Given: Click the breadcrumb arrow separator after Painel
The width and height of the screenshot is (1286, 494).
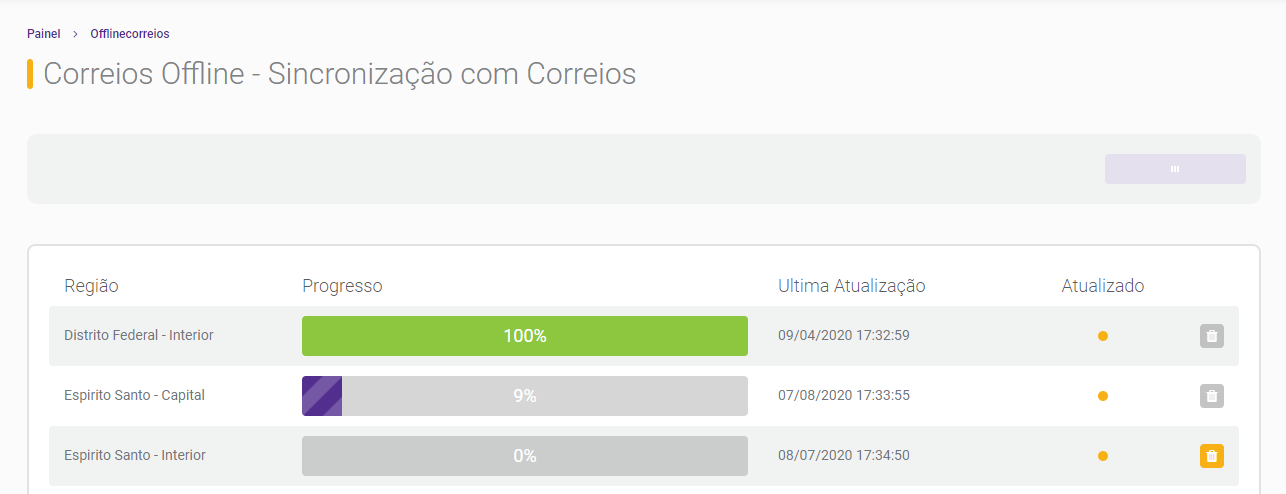Looking at the screenshot, I should pos(75,34).
